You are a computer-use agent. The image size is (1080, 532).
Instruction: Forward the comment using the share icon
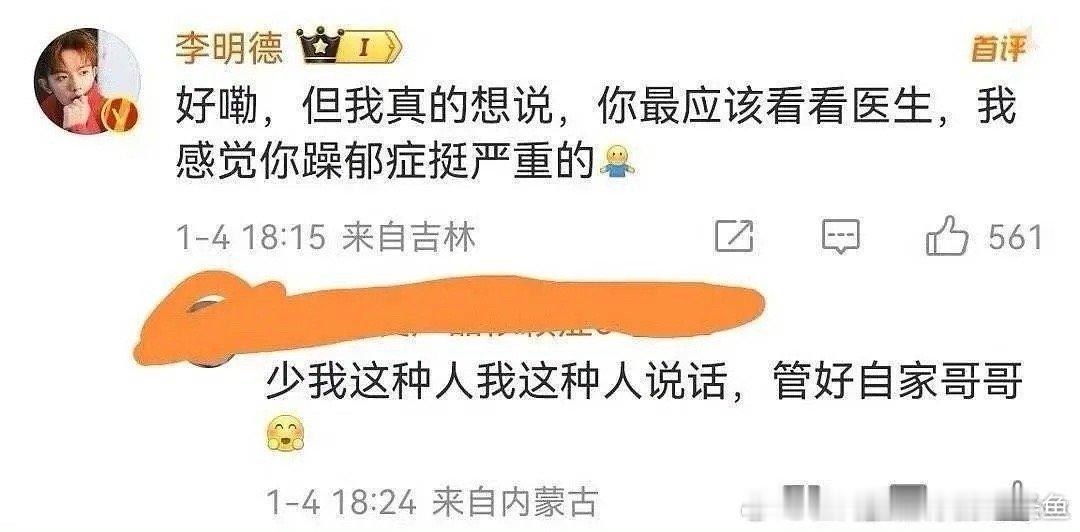(734, 237)
